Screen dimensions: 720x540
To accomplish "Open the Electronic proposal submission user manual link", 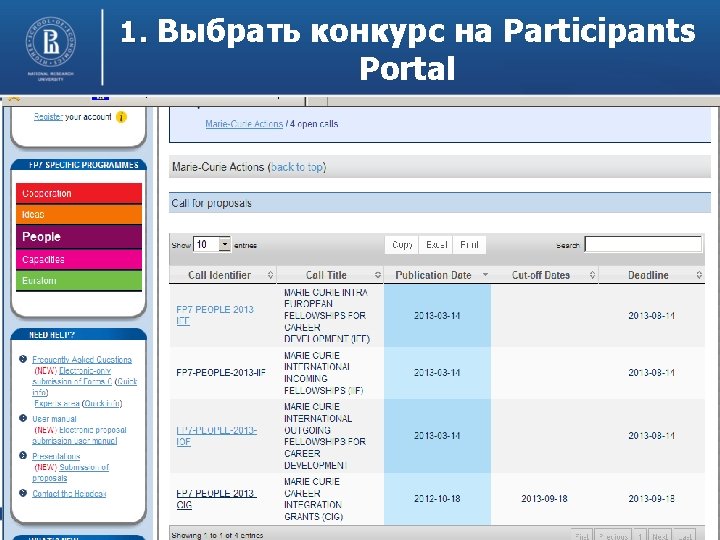I will point(80,435).
